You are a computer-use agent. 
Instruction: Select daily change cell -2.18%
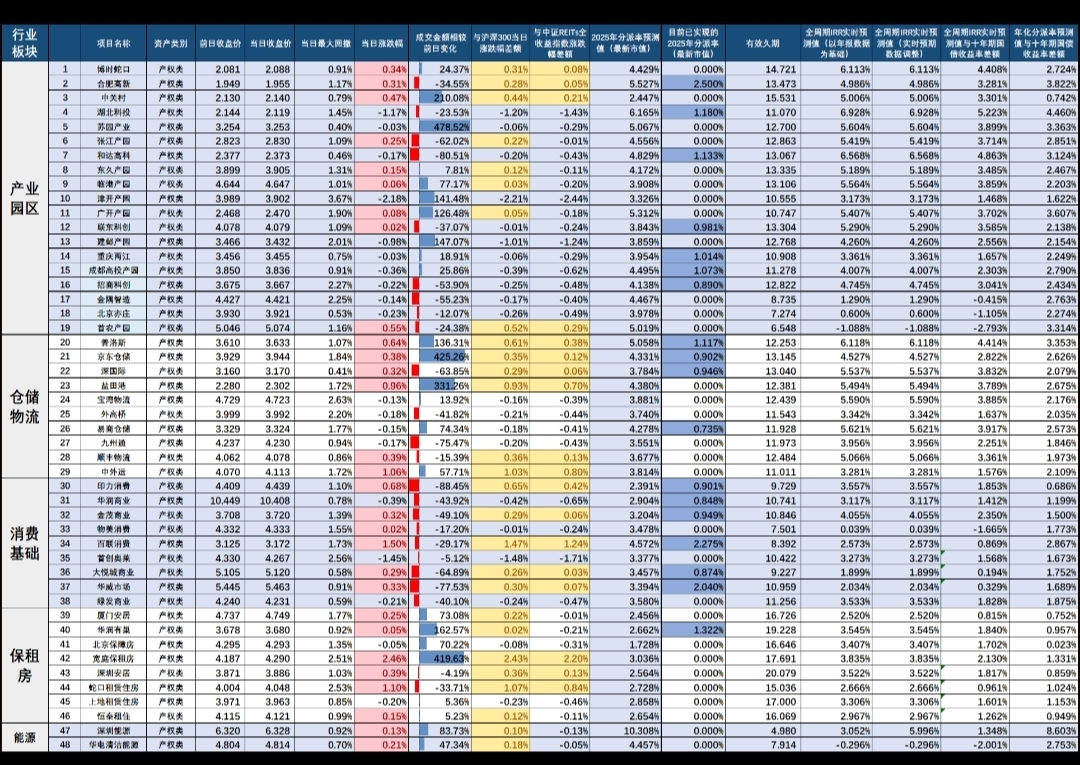(x=382, y=198)
